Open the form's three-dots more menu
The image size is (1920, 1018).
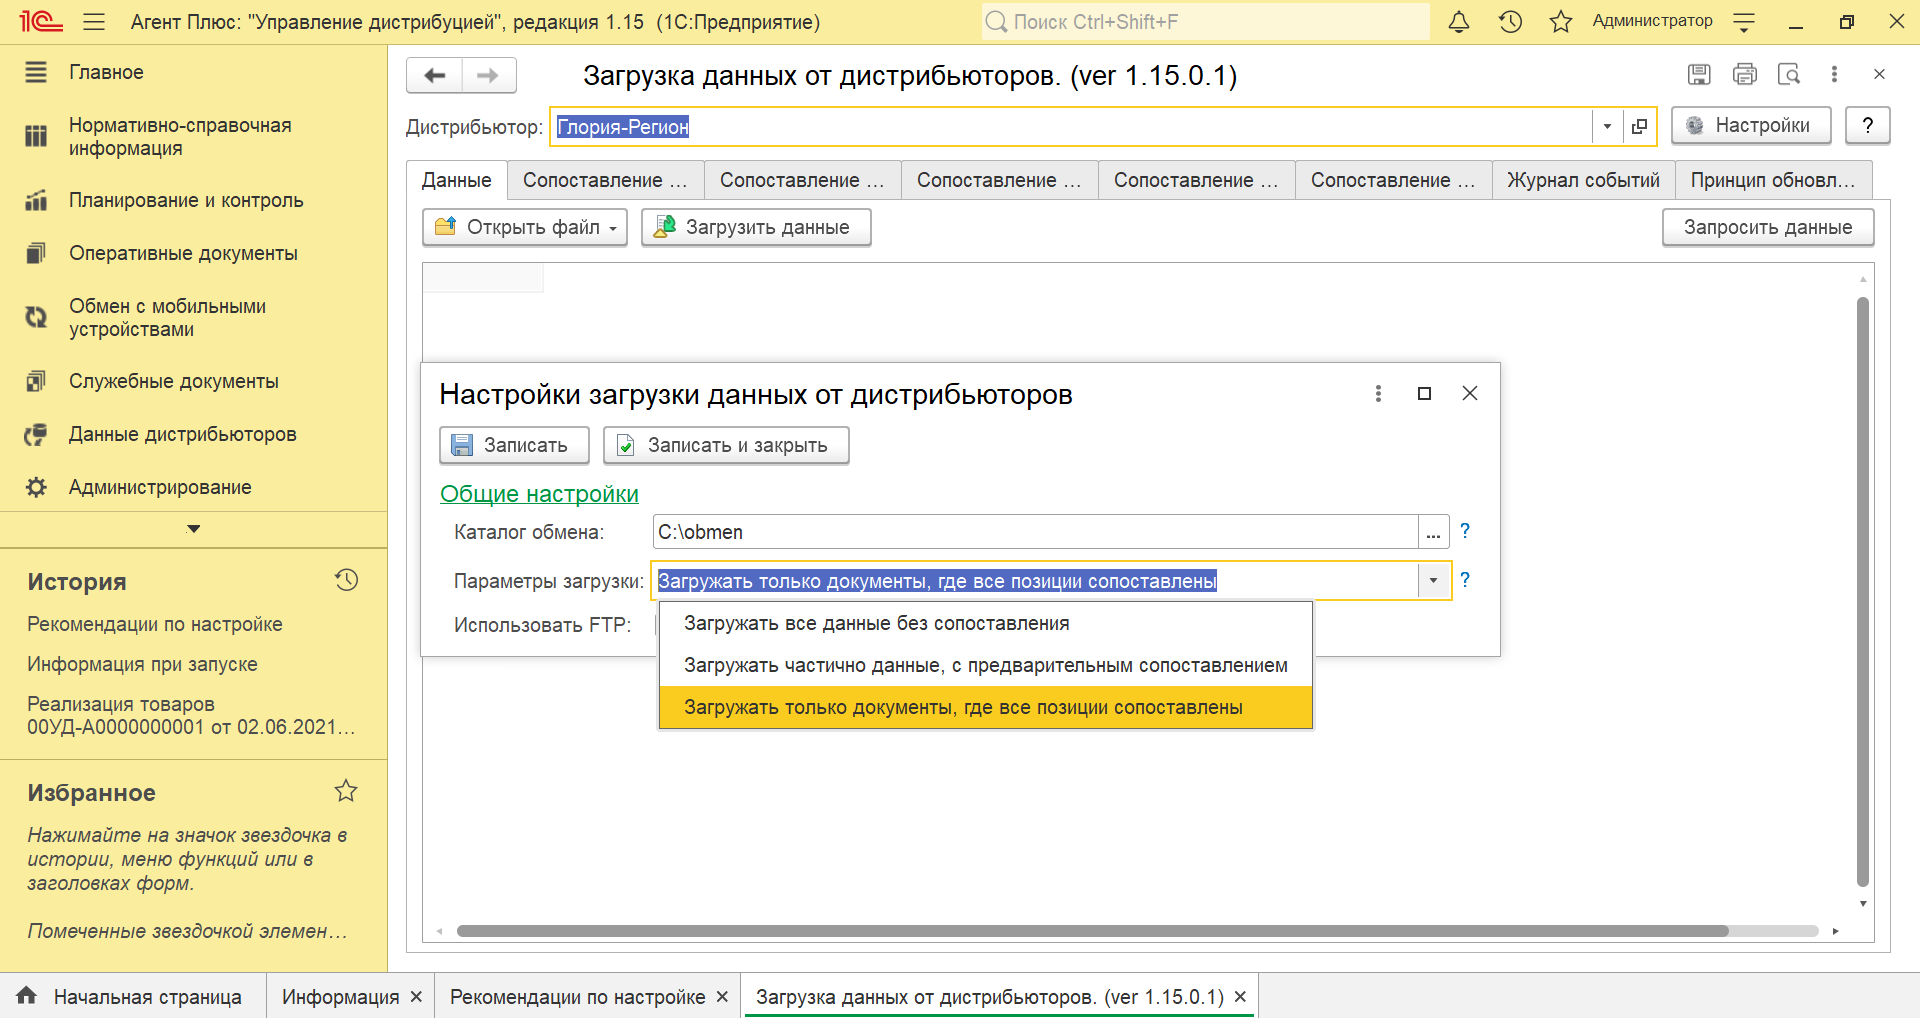[1834, 74]
